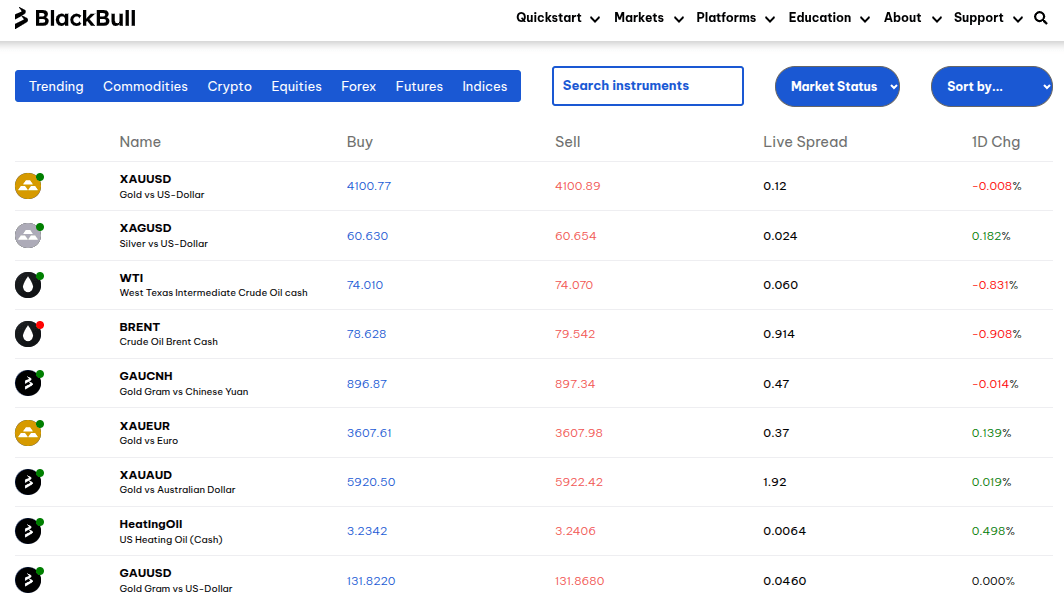Expand the Markets menu
Image resolution: width=1064 pixels, height=603 pixels.
click(649, 18)
